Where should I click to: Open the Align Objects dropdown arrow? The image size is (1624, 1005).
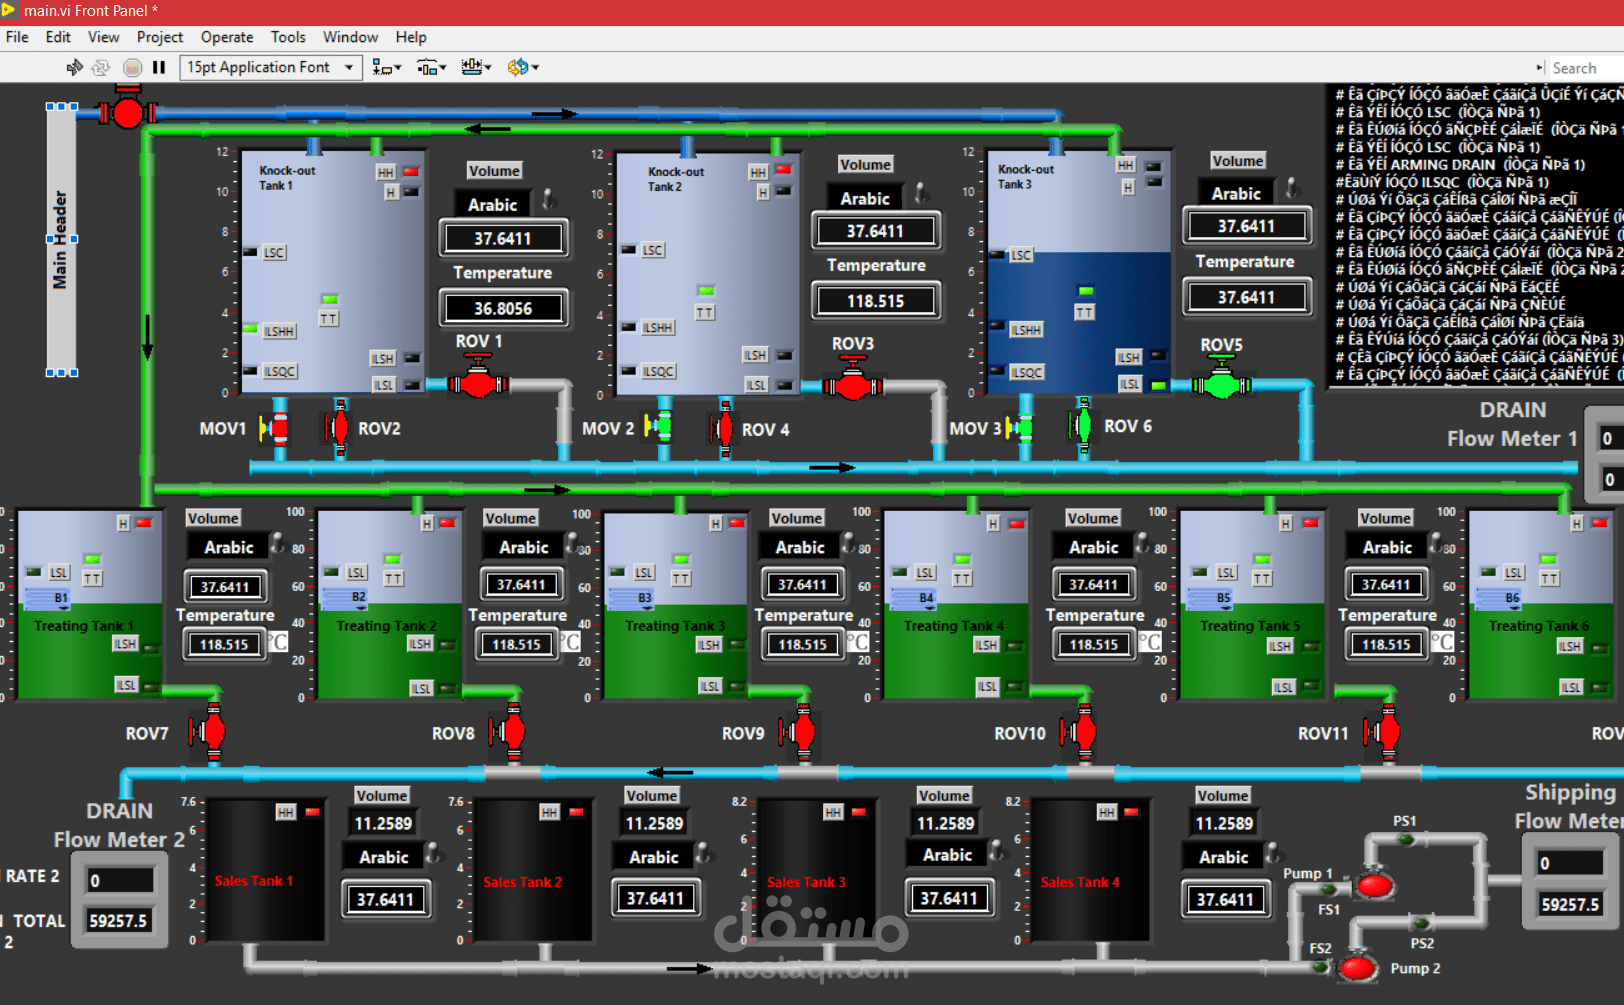[x=396, y=67]
